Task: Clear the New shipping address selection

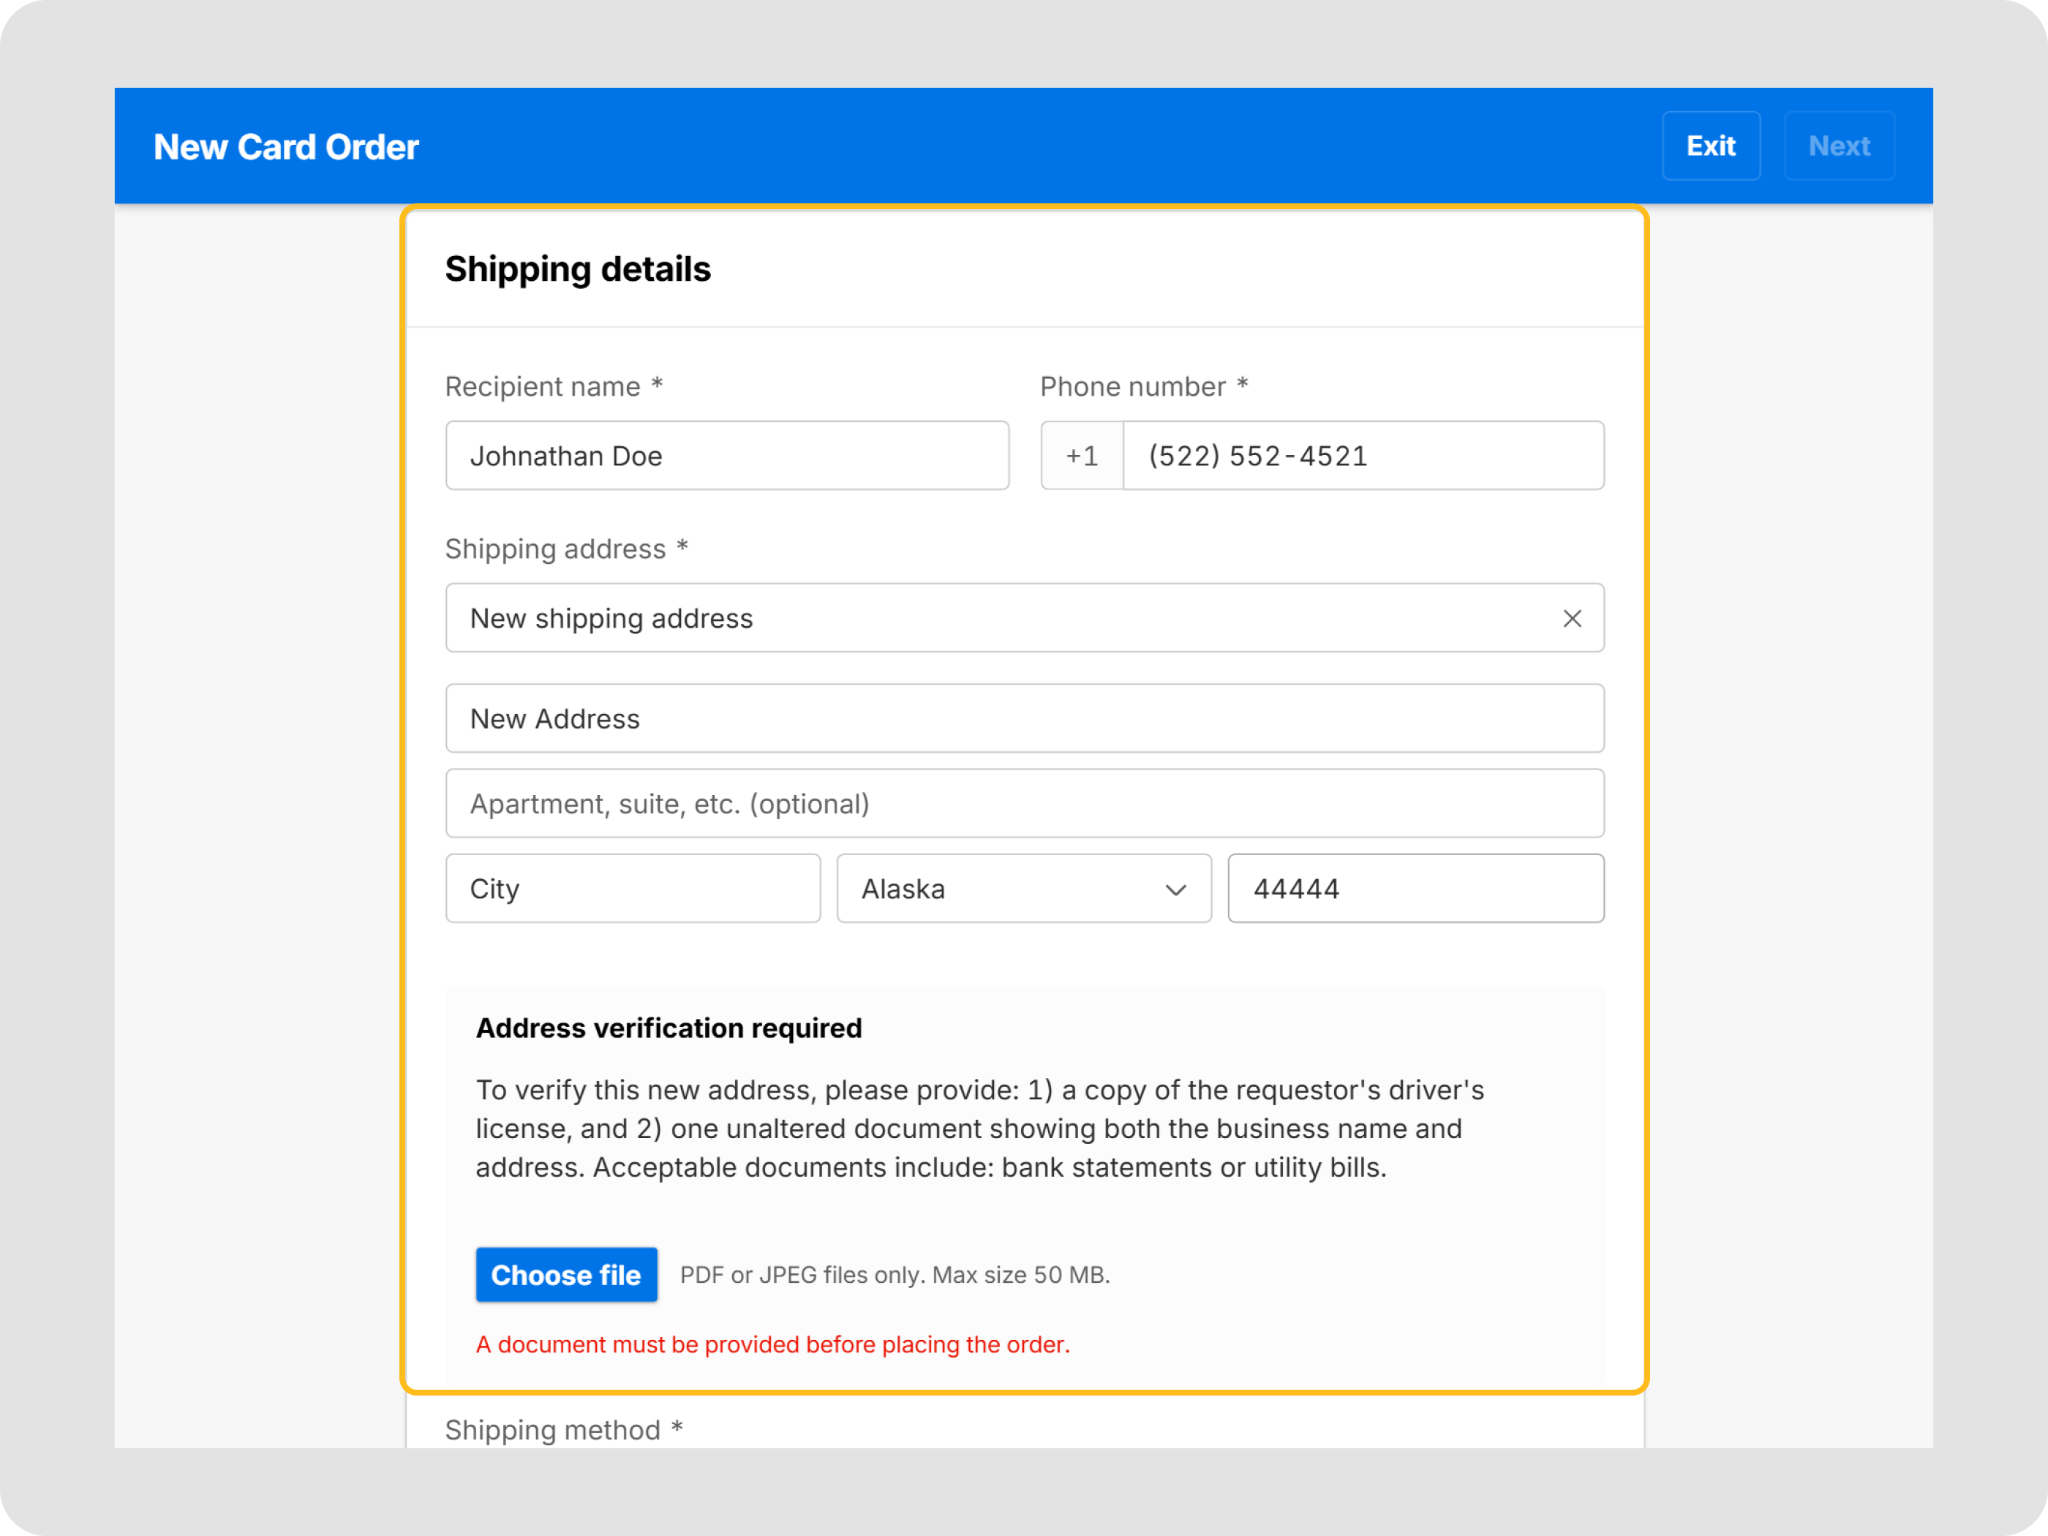Action: 1571,619
